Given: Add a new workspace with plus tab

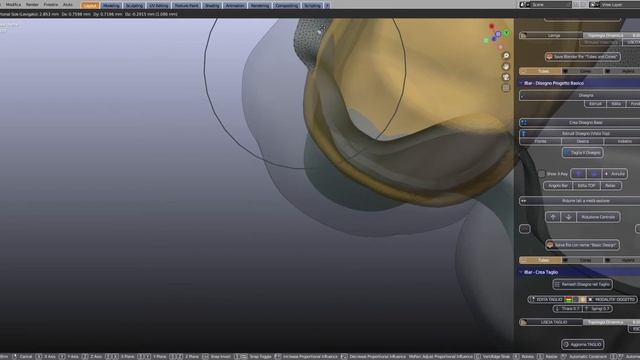Looking at the screenshot, I should point(327,6).
